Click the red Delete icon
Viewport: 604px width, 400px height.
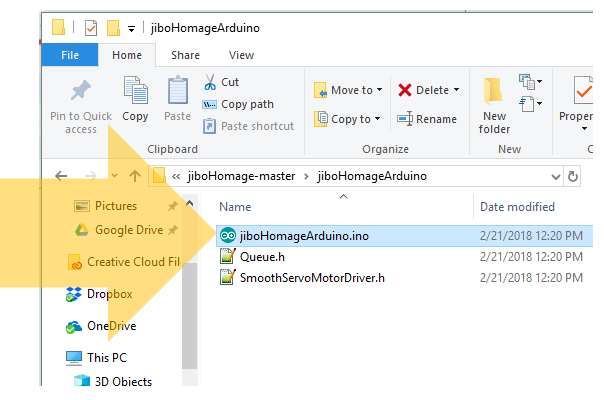(x=405, y=90)
